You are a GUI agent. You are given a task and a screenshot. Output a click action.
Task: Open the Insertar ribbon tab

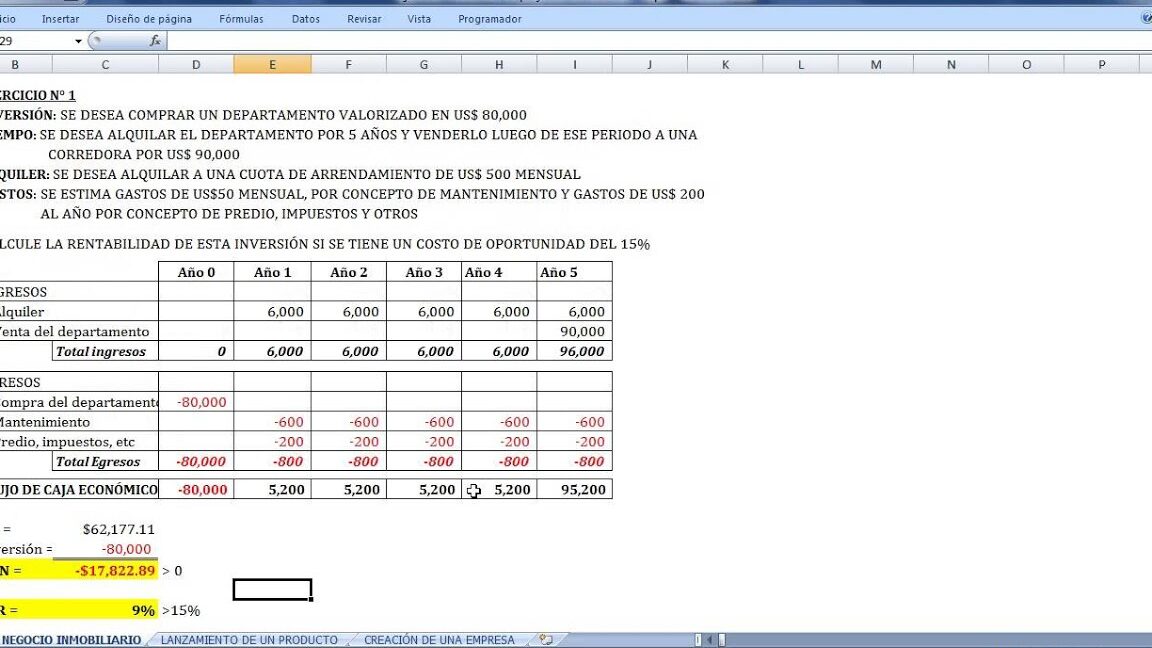point(61,19)
